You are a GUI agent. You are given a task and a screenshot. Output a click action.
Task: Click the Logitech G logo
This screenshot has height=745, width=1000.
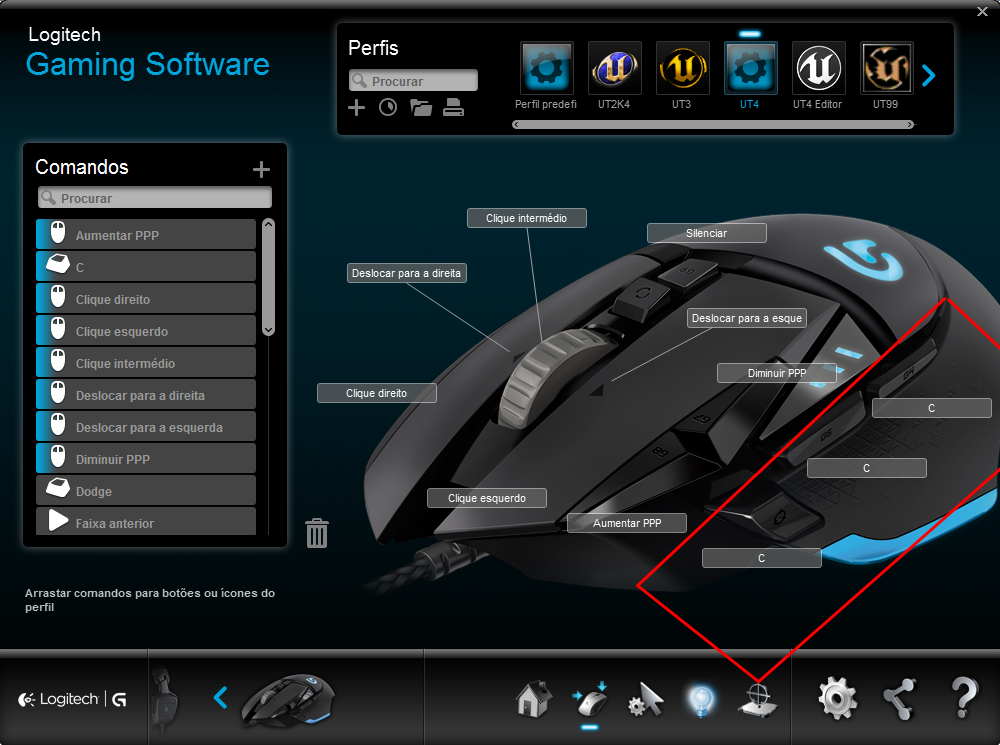72,700
